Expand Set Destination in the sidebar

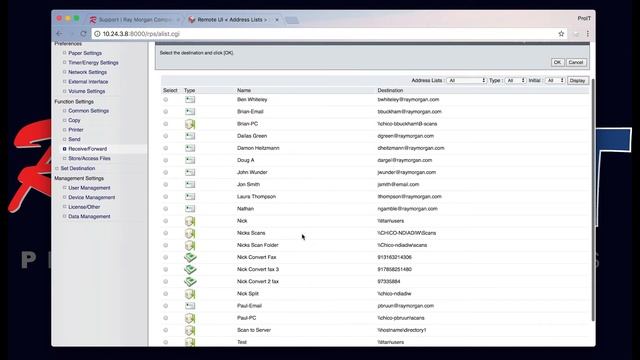point(78,168)
